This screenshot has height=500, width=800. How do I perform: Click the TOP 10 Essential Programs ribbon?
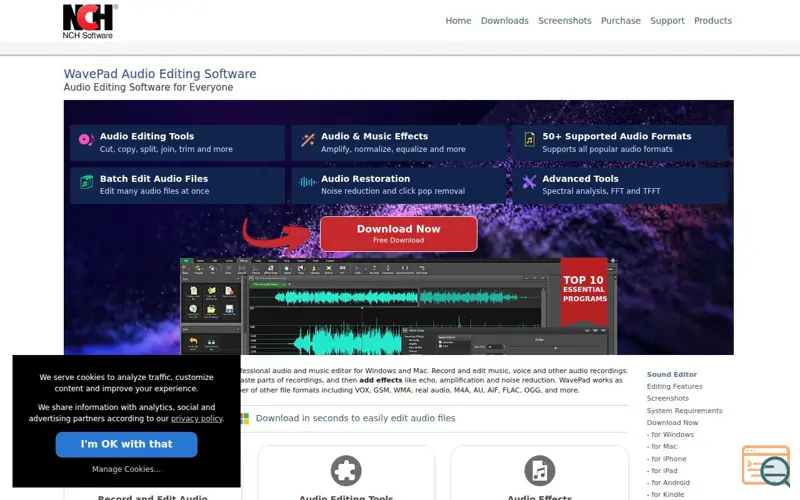coord(584,291)
